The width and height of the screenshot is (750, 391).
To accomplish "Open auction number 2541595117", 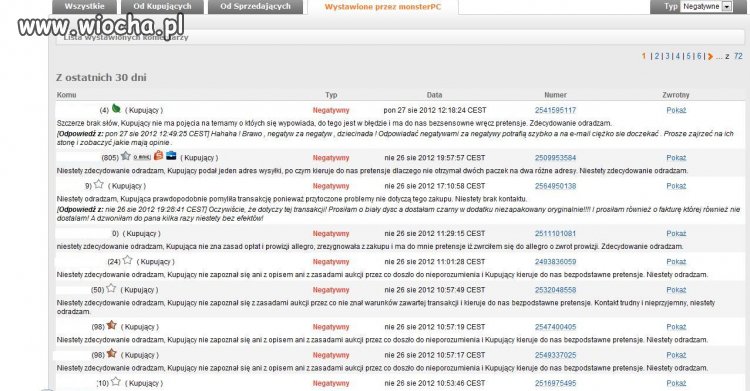I will point(555,111).
